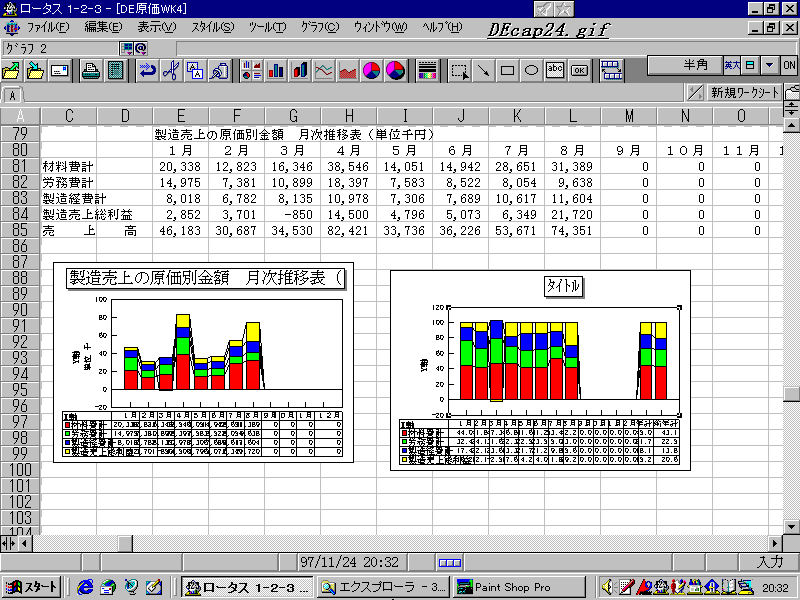Open the グラフ(C) menu
This screenshot has height=600, width=800.
318,26
